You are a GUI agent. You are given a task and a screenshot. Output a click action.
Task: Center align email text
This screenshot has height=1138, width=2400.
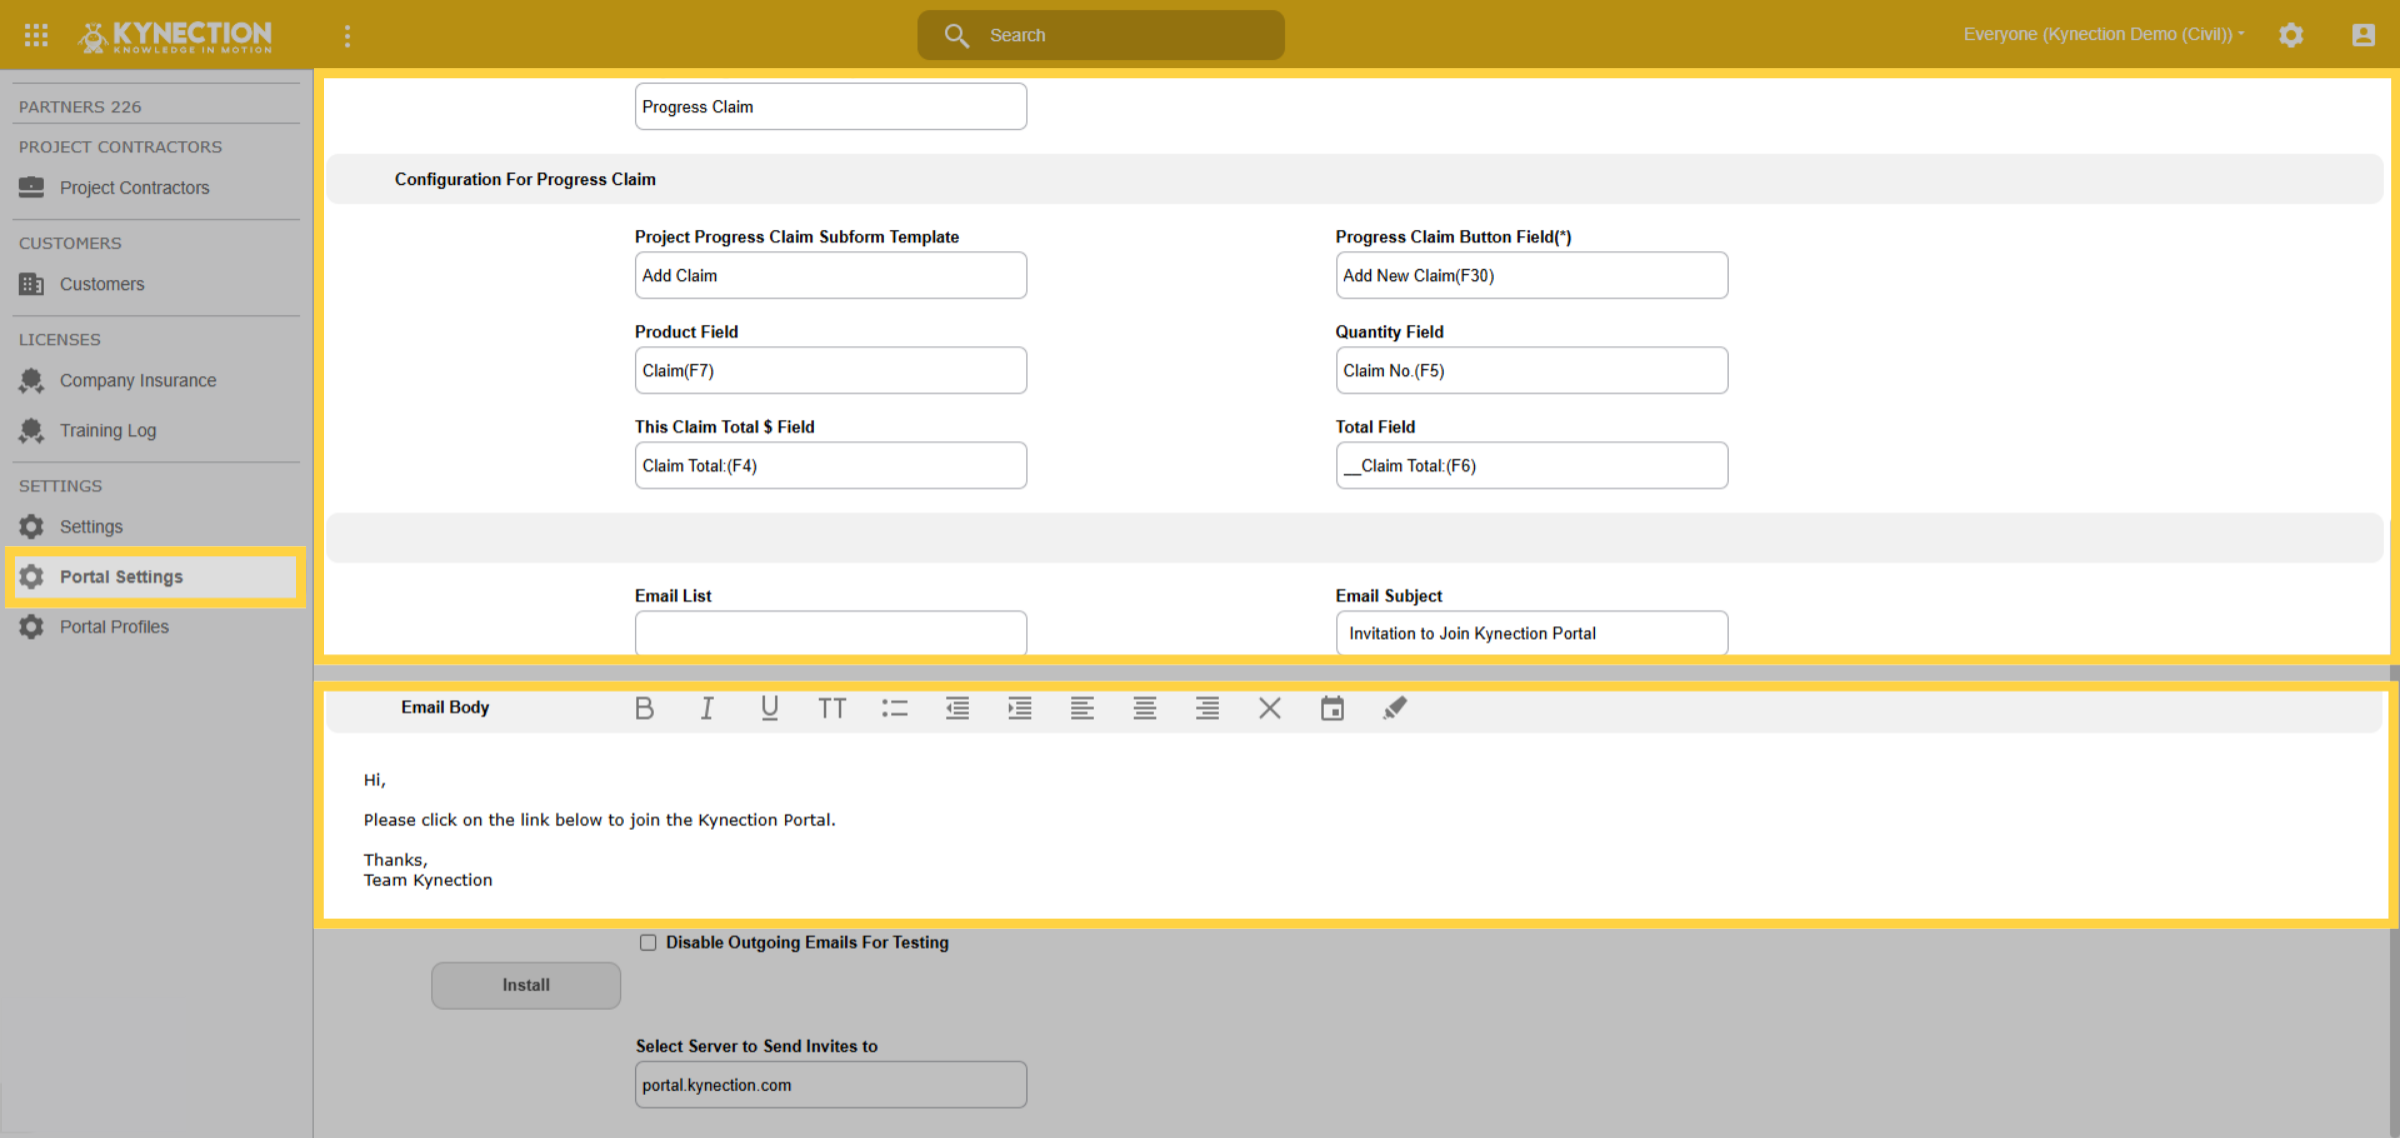(x=1144, y=708)
